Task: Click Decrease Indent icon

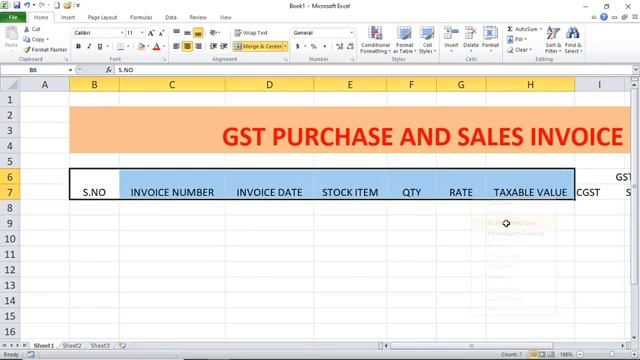Action: [x=213, y=47]
